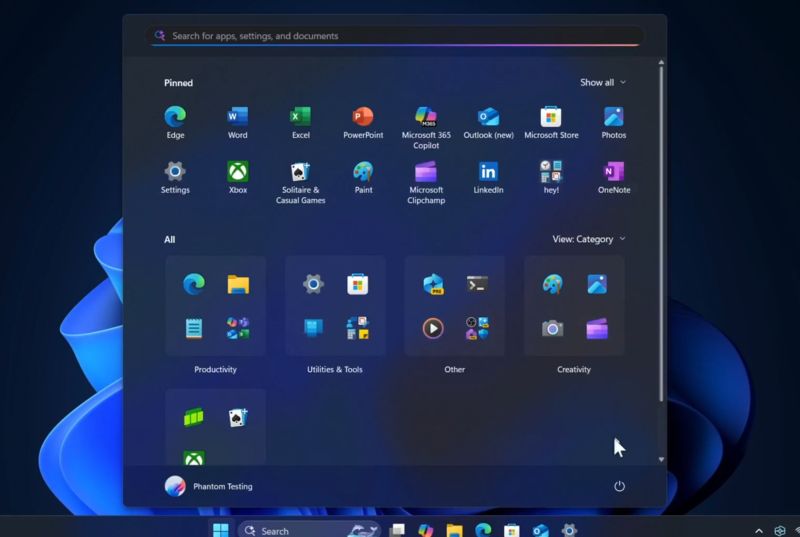The image size is (800, 537).
Task: Launch Xbox from pinned apps
Action: (x=238, y=177)
